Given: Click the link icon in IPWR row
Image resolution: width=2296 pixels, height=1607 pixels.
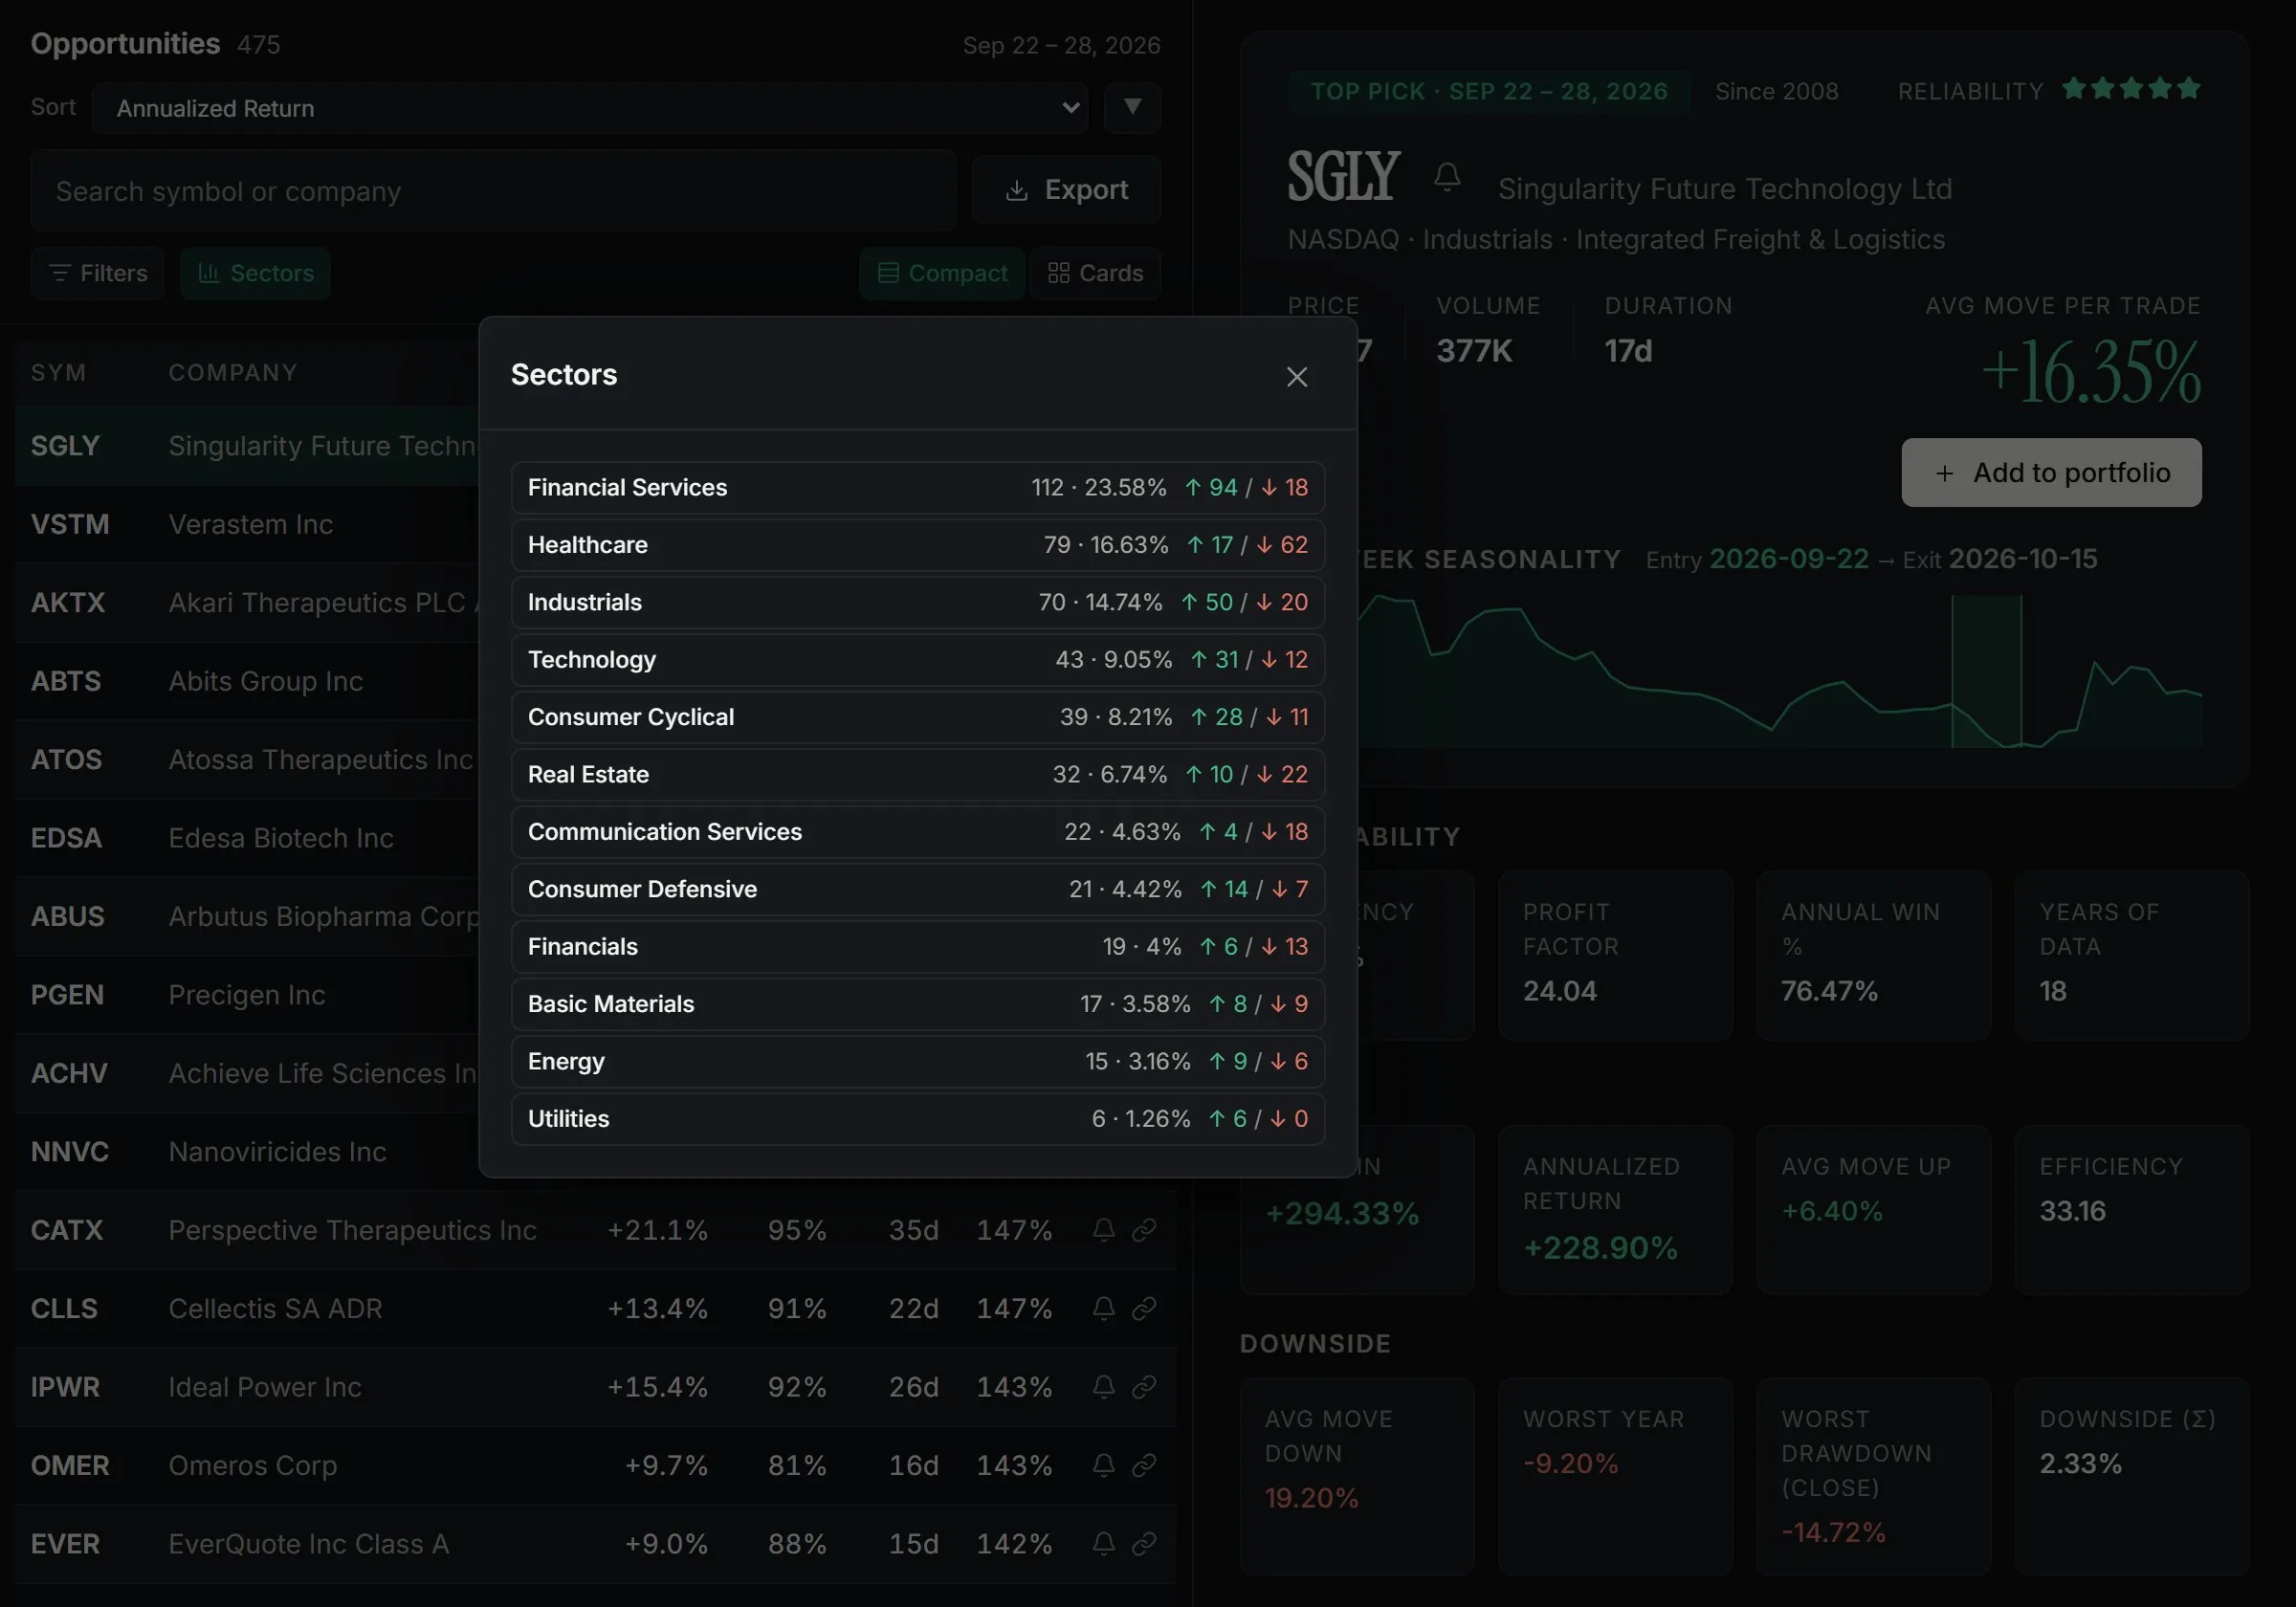Looking at the screenshot, I should coord(1143,1387).
